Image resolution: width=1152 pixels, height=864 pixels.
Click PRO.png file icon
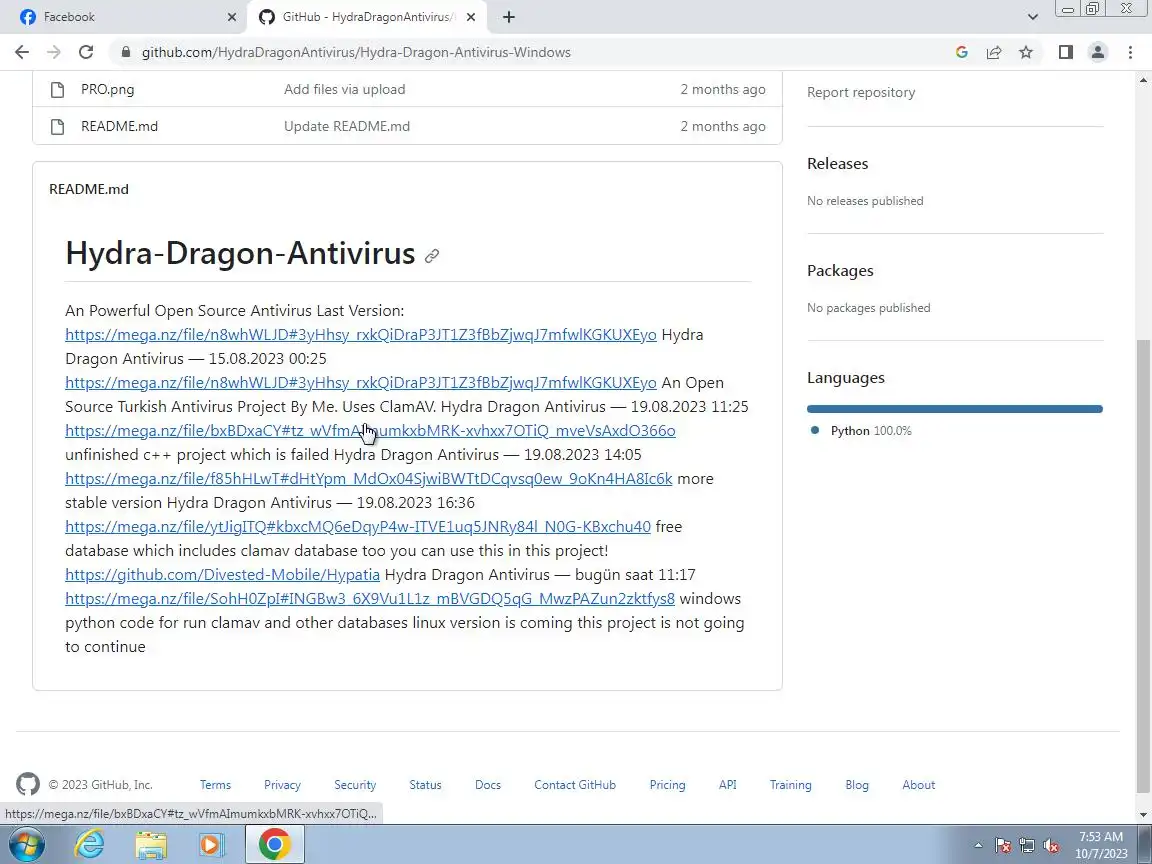pyautogui.click(x=57, y=90)
